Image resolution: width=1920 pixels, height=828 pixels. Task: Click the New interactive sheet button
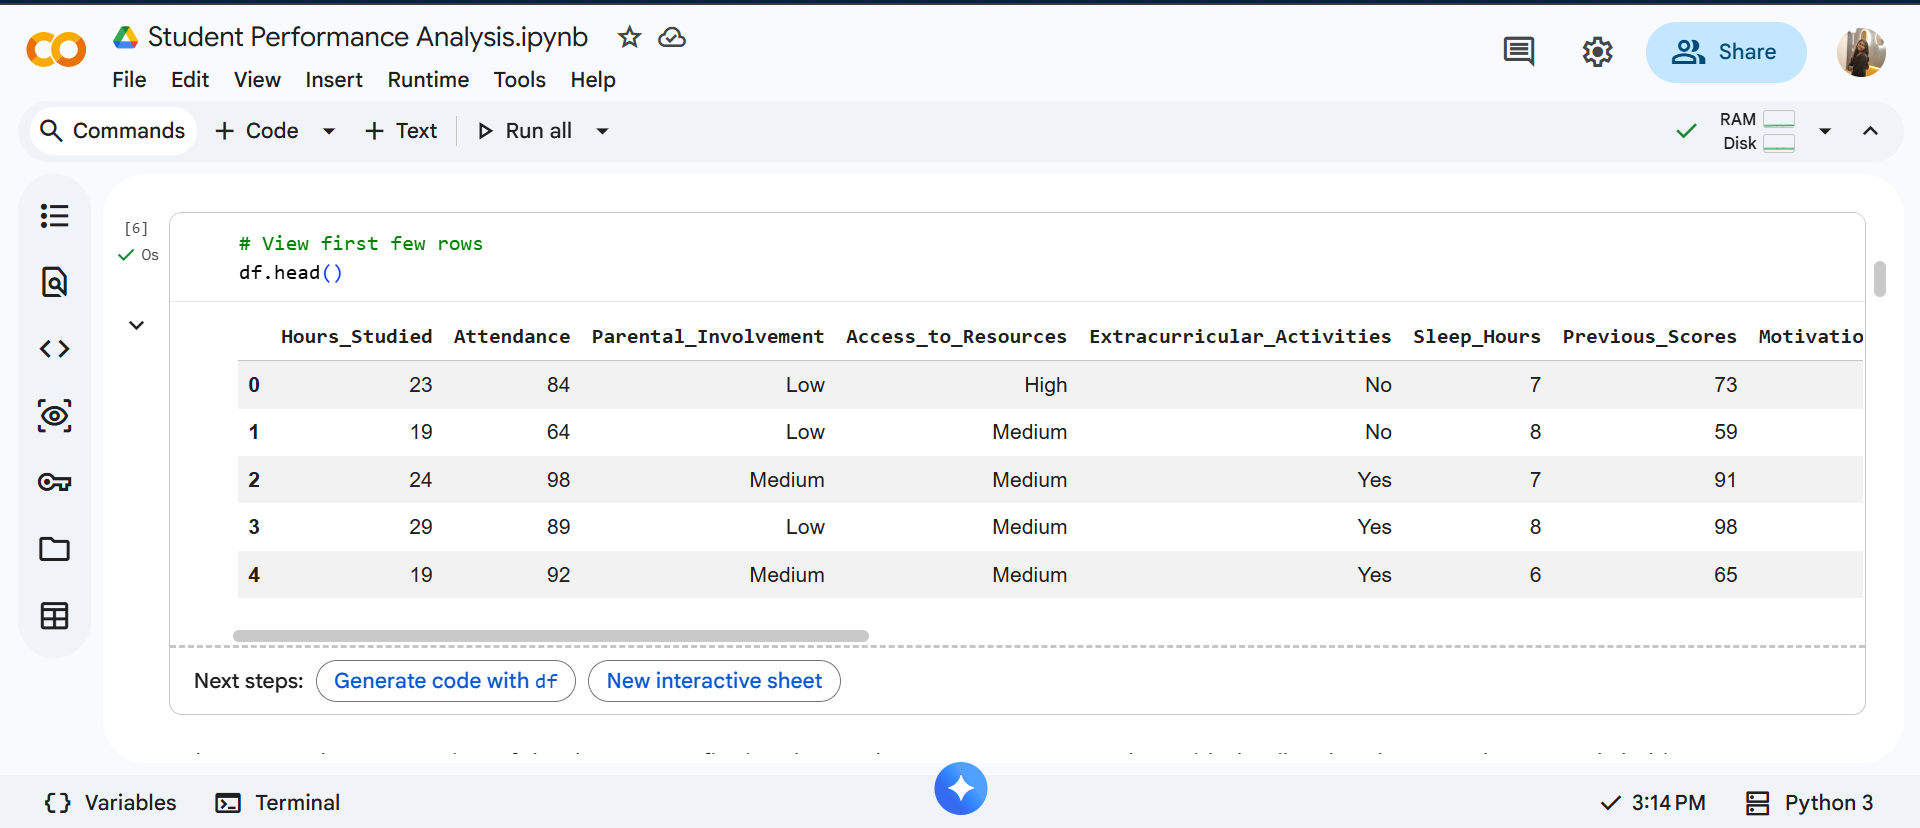714,681
